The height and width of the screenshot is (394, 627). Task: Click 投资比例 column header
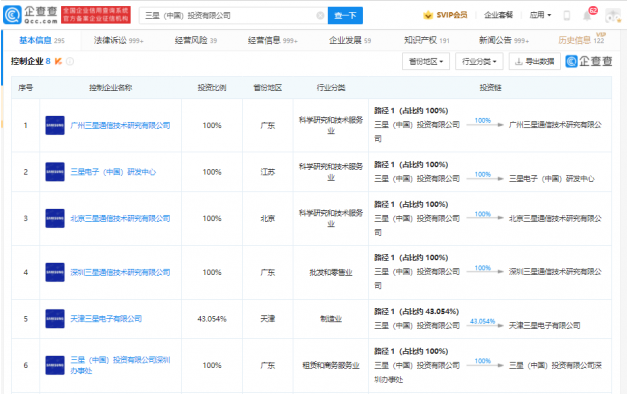[212, 88]
